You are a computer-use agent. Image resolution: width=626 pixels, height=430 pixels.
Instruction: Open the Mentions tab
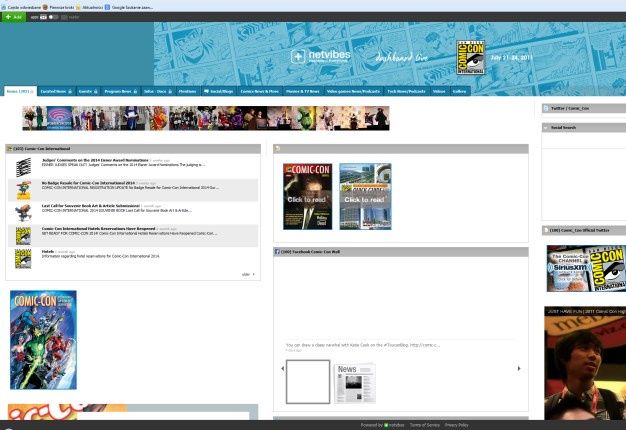187,91
